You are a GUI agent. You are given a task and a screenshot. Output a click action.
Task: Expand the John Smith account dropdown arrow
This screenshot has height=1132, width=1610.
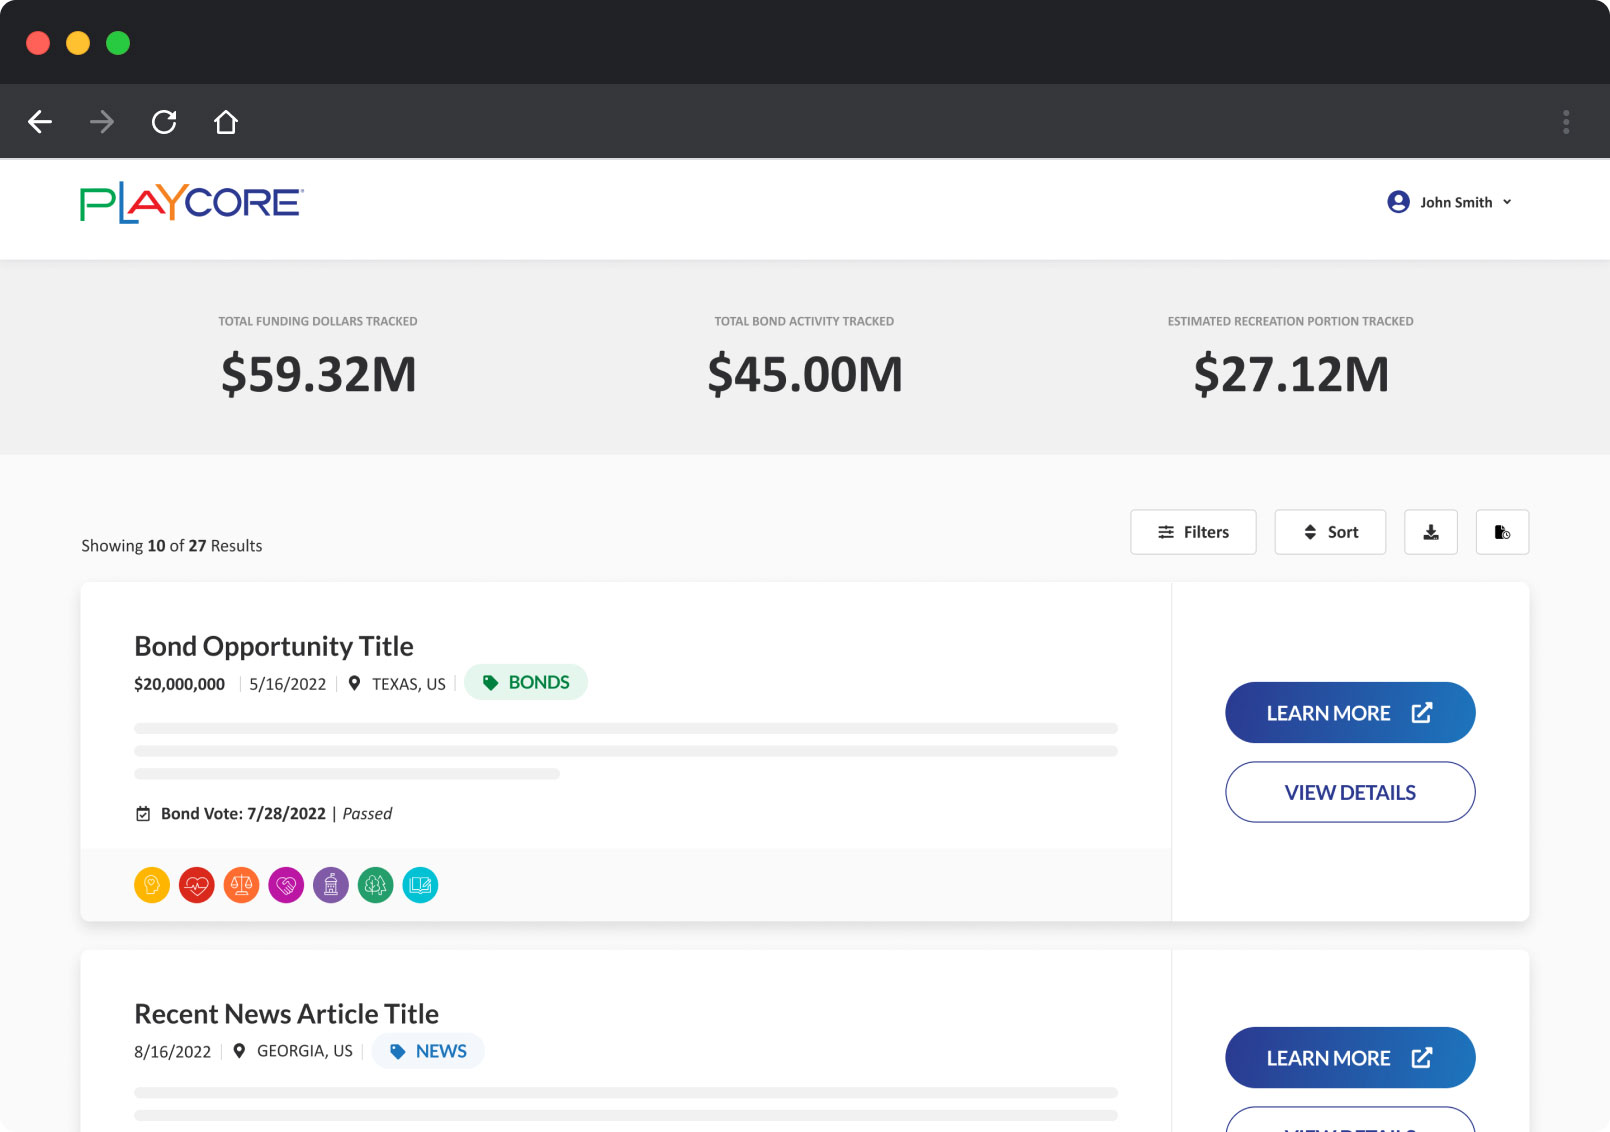pyautogui.click(x=1507, y=202)
